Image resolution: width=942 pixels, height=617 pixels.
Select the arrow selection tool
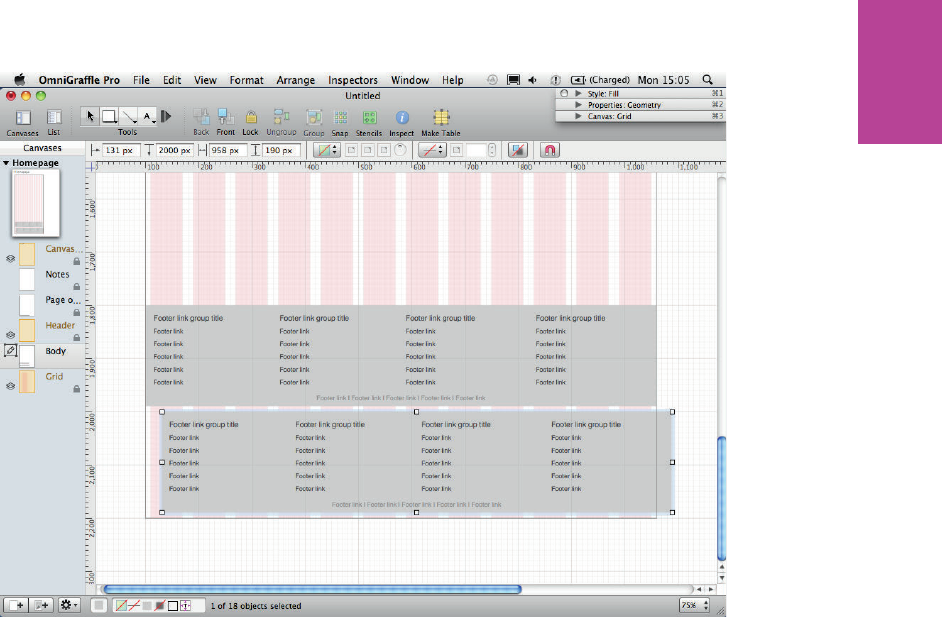pyautogui.click(x=89, y=116)
